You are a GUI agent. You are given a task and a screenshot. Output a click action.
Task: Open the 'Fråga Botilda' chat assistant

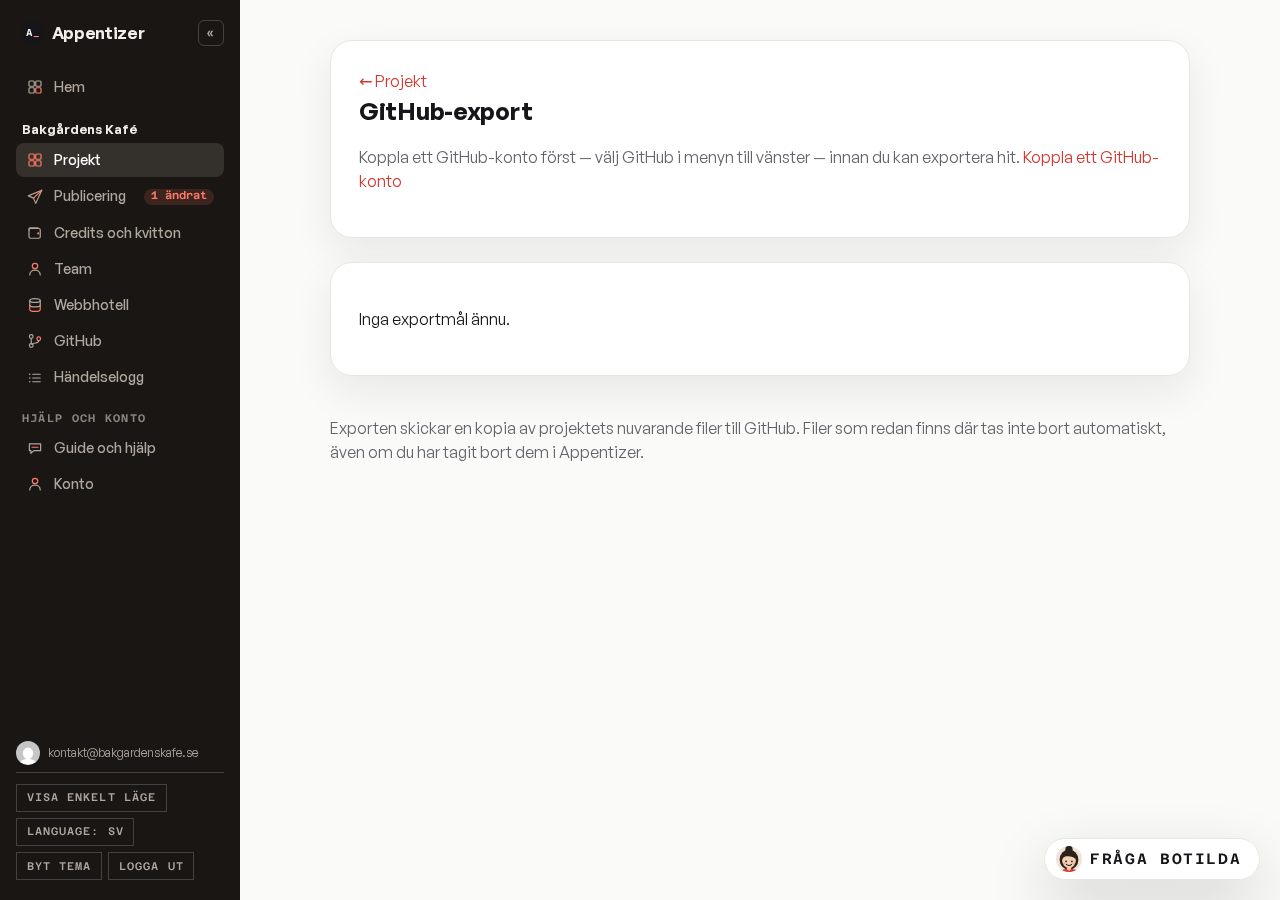[1152, 859]
